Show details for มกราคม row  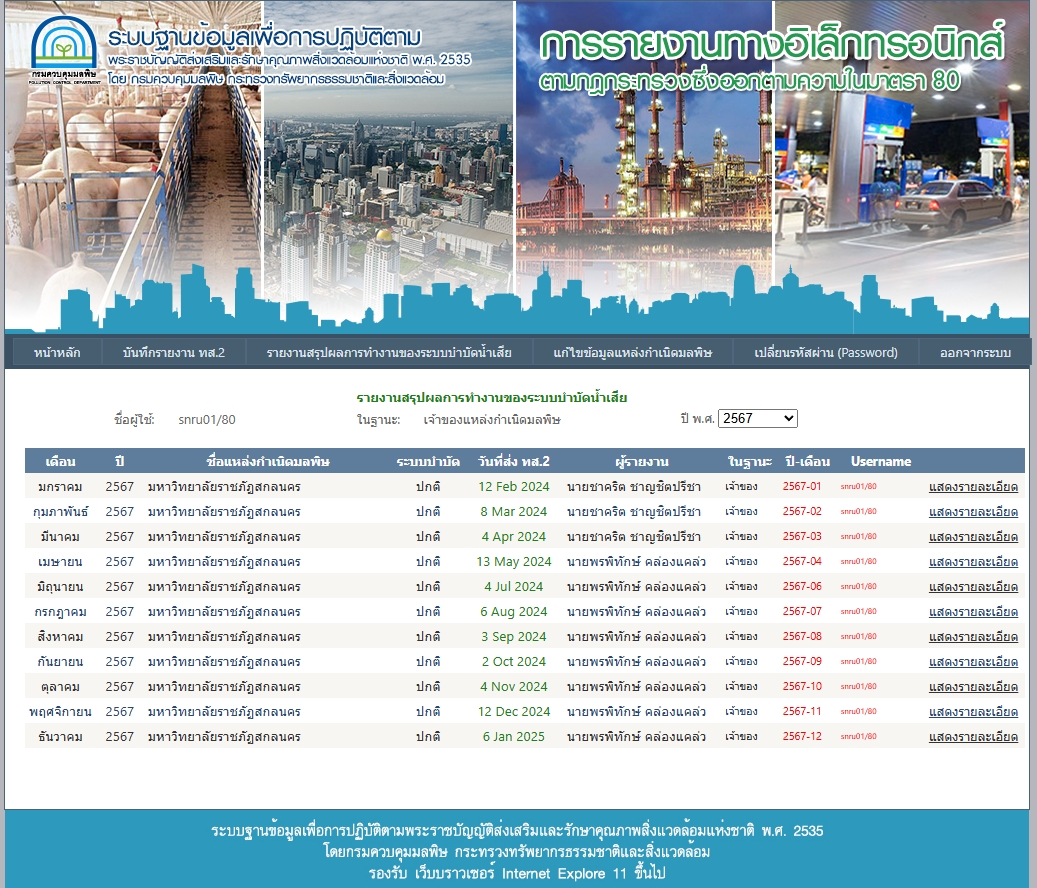pyautogui.click(x=973, y=487)
